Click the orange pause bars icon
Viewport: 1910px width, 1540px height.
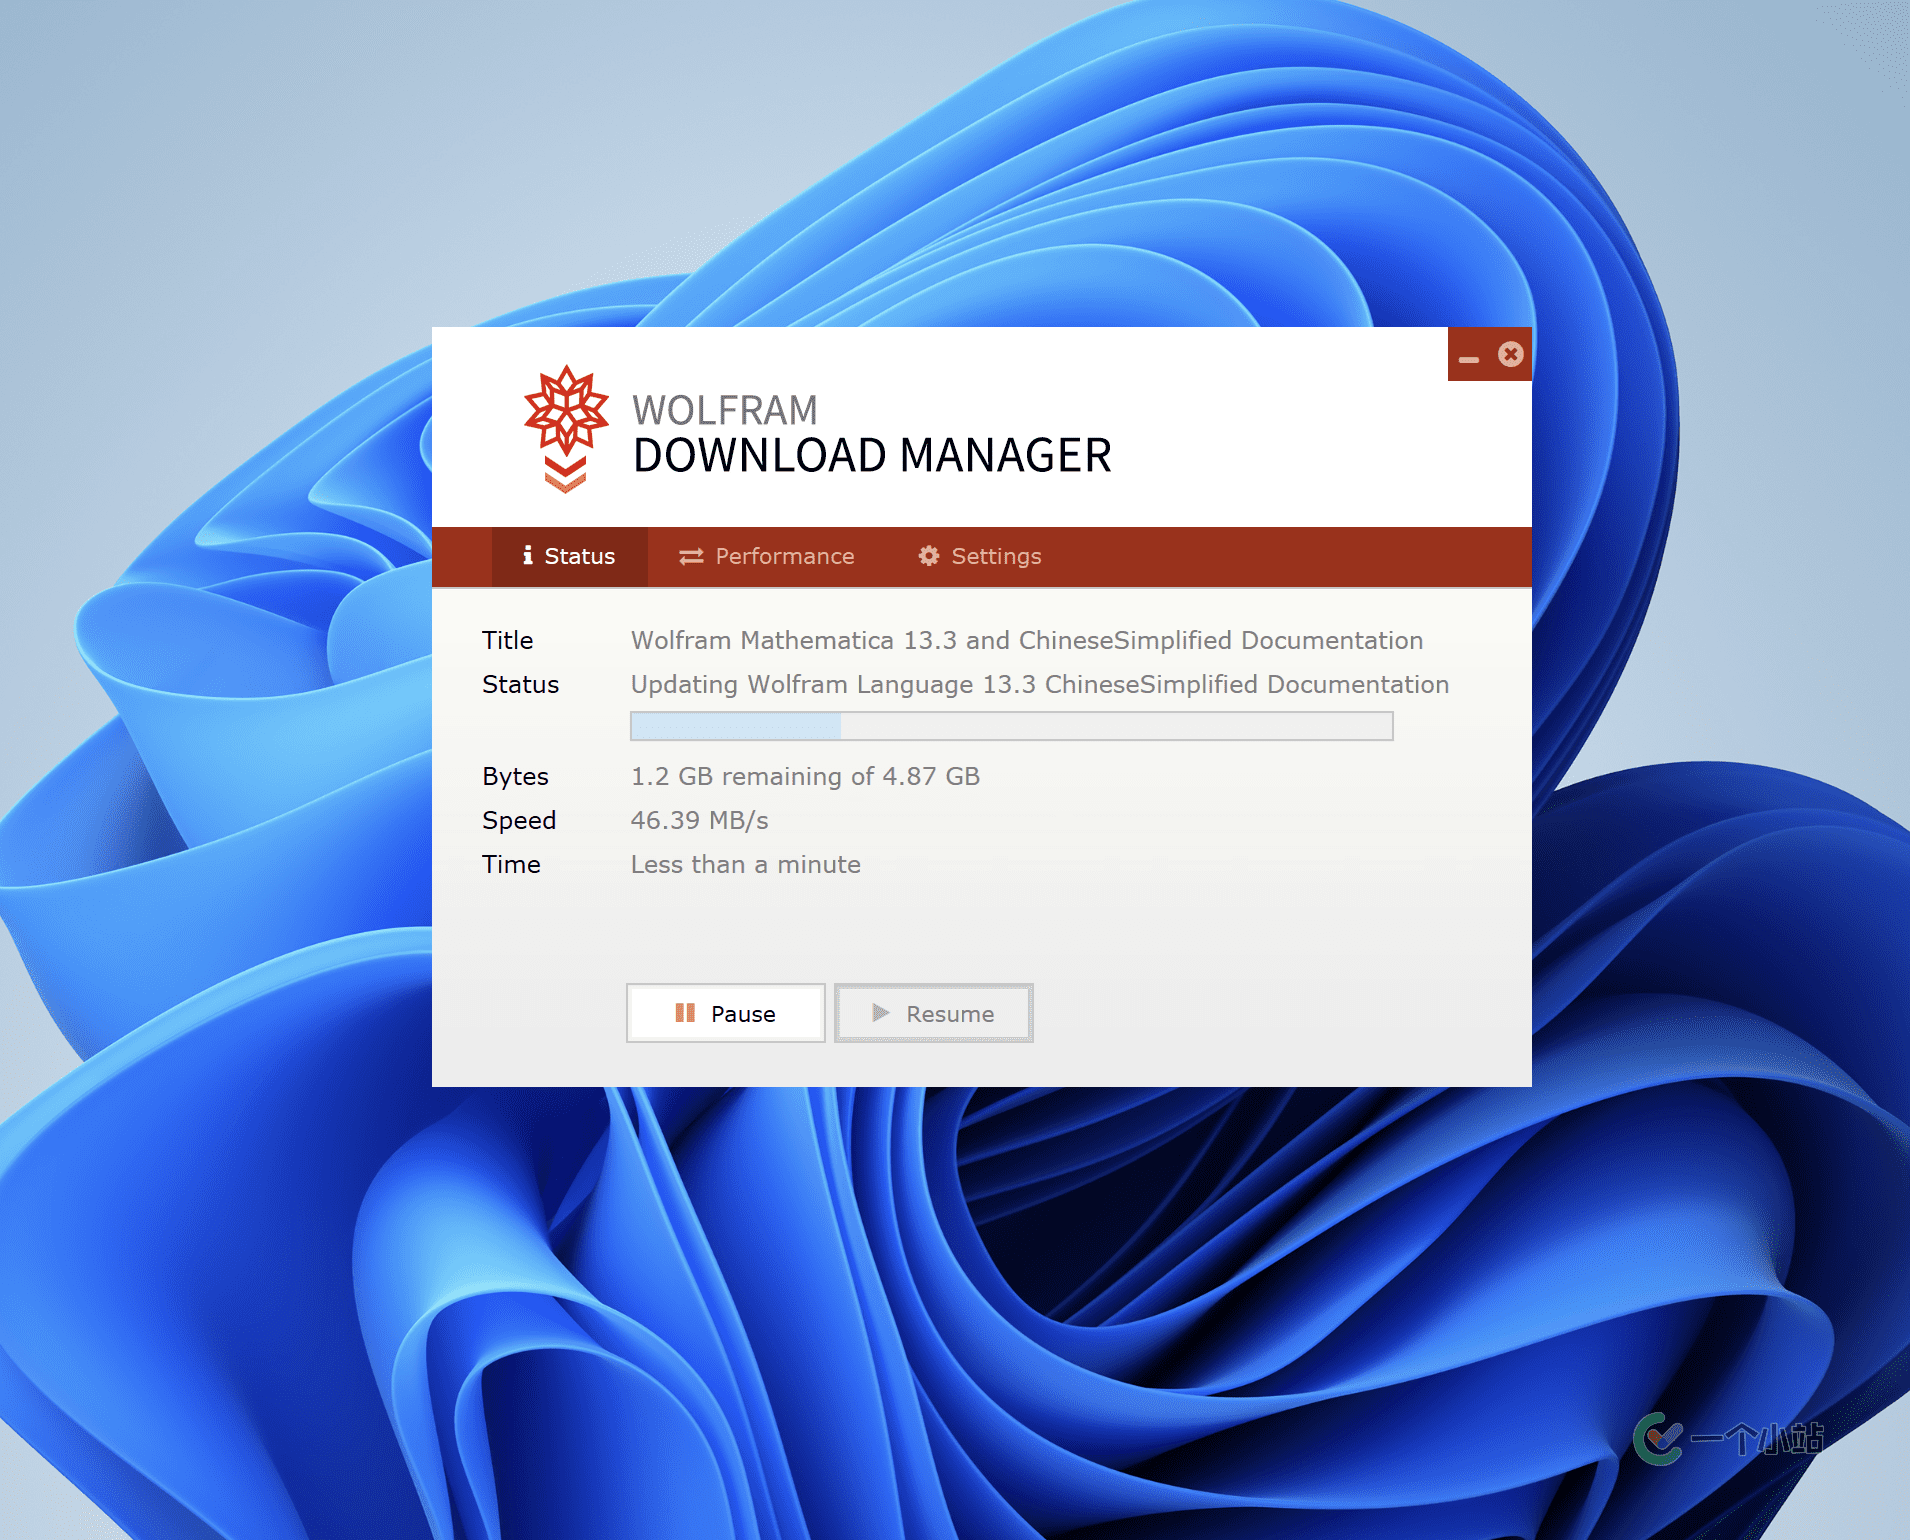click(685, 1013)
